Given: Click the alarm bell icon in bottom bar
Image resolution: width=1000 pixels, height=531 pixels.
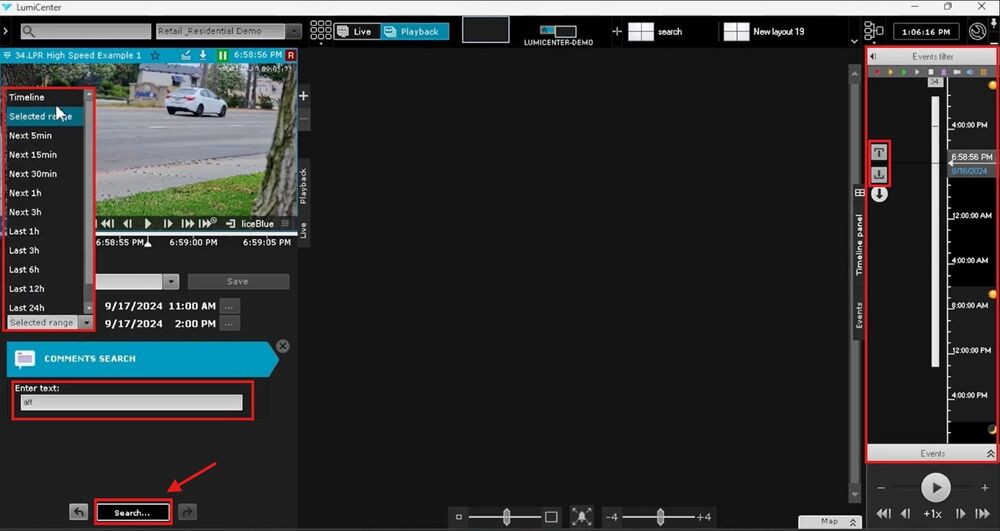Looking at the screenshot, I should (582, 516).
